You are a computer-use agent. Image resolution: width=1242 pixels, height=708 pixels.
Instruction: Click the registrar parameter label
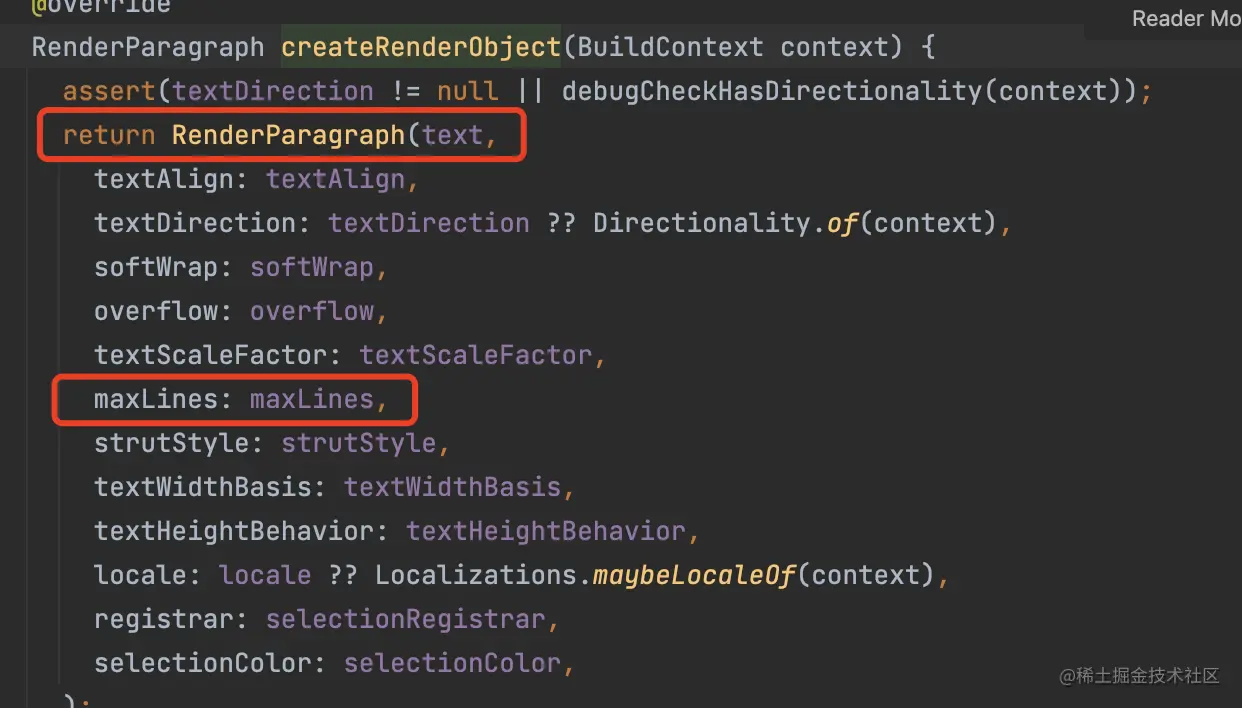[x=163, y=619]
